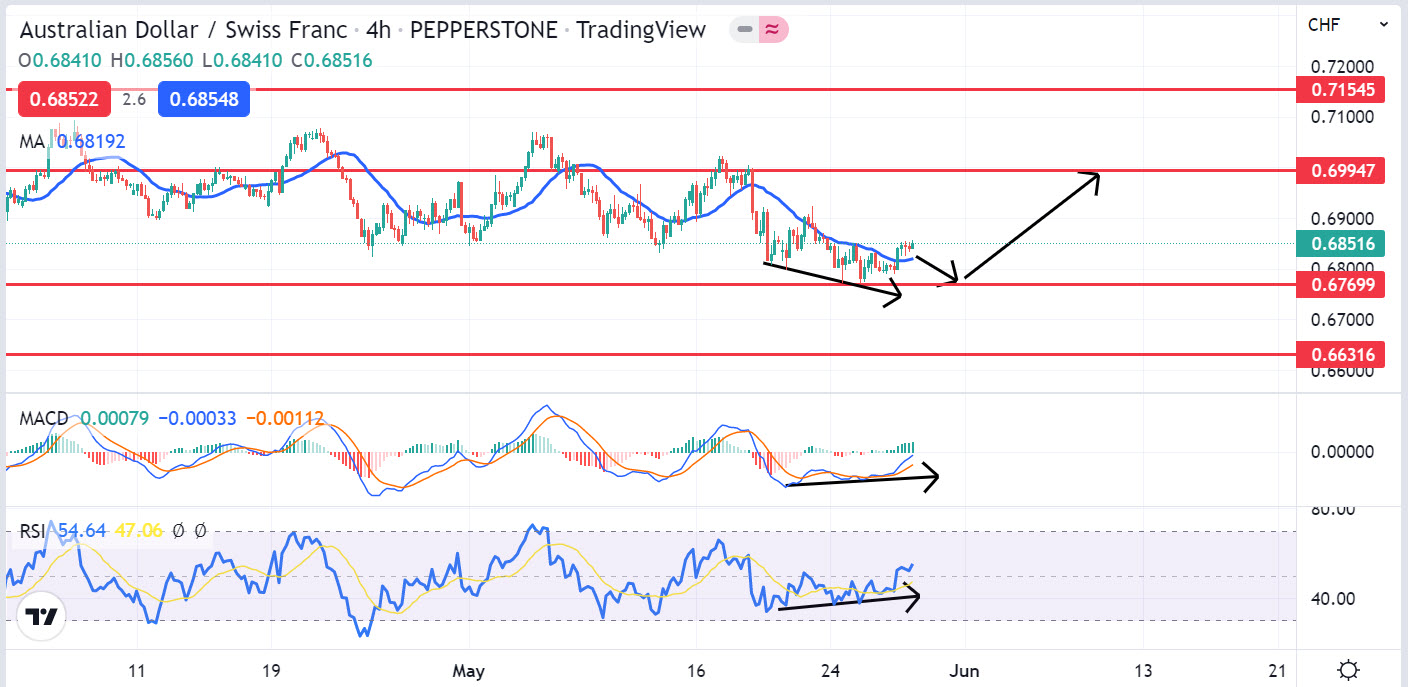The height and width of the screenshot is (687, 1408).
Task: Select the RSI indicator legend
Action: pos(34,531)
